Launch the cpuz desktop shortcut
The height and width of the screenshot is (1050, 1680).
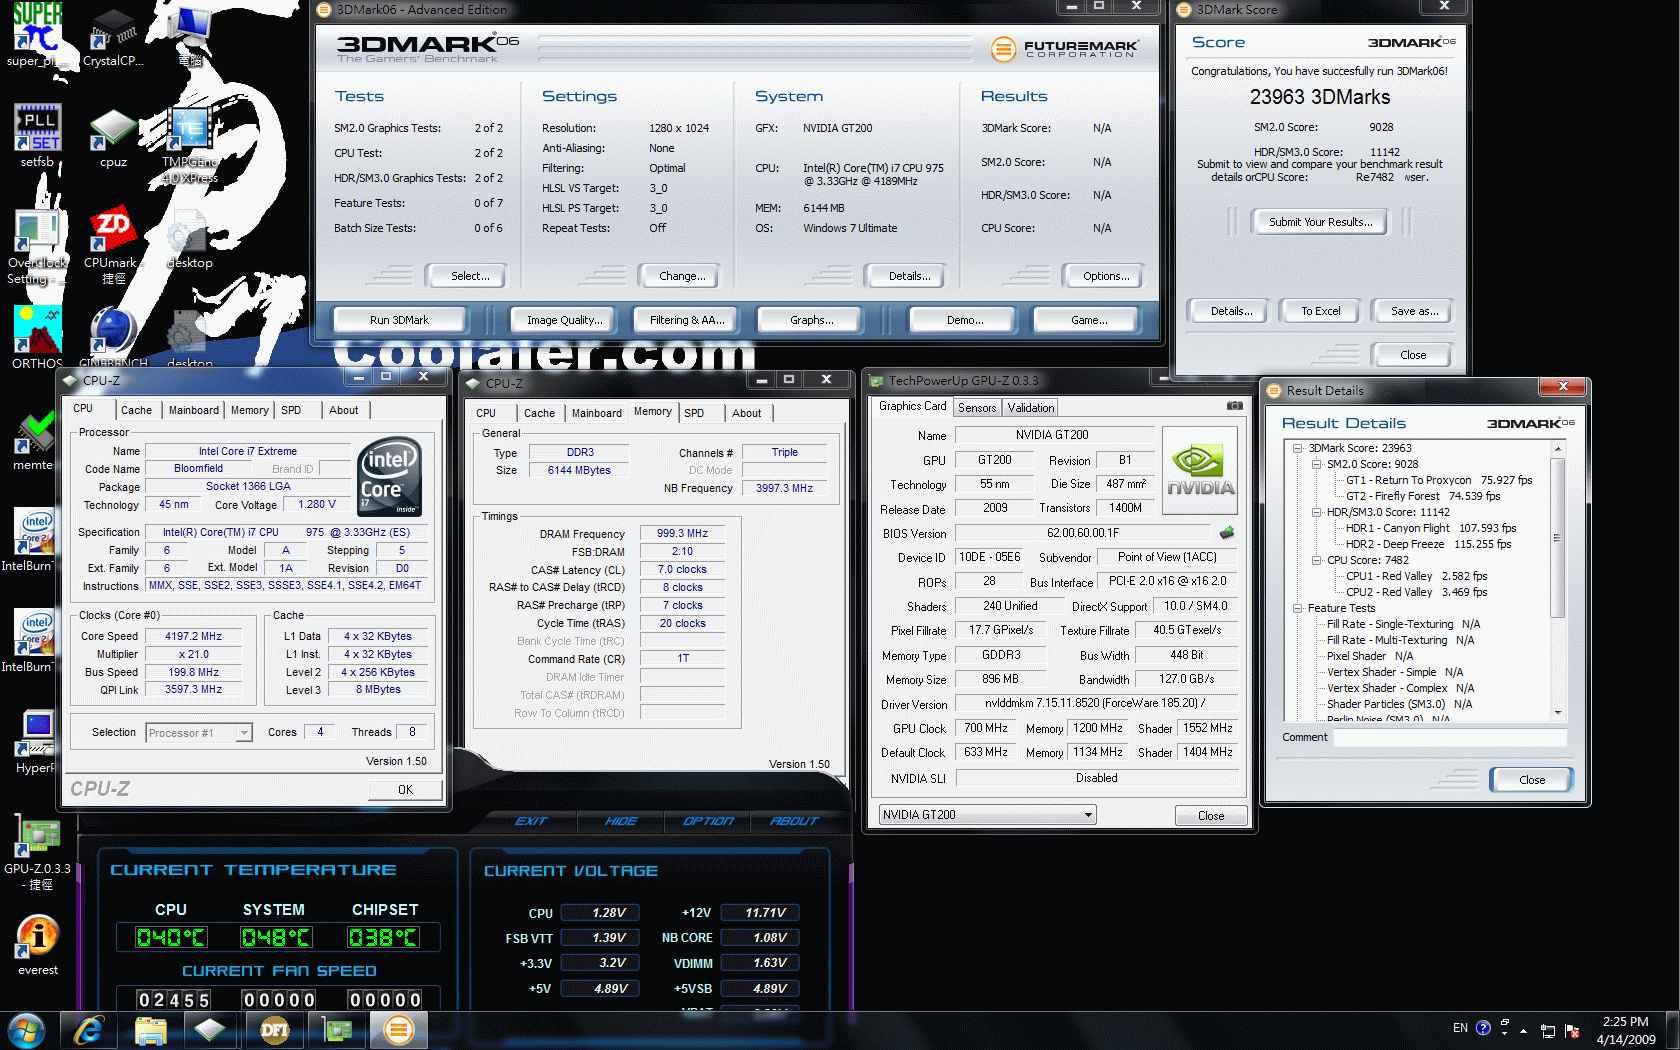coord(113,136)
